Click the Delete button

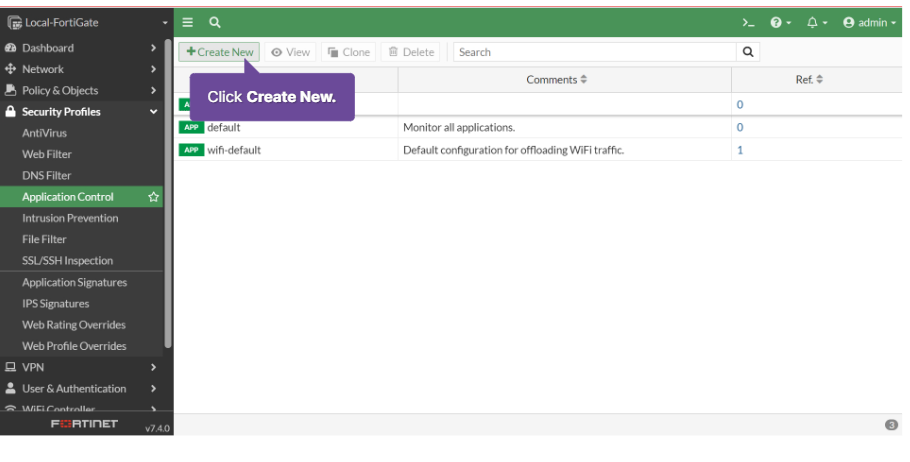click(x=411, y=52)
